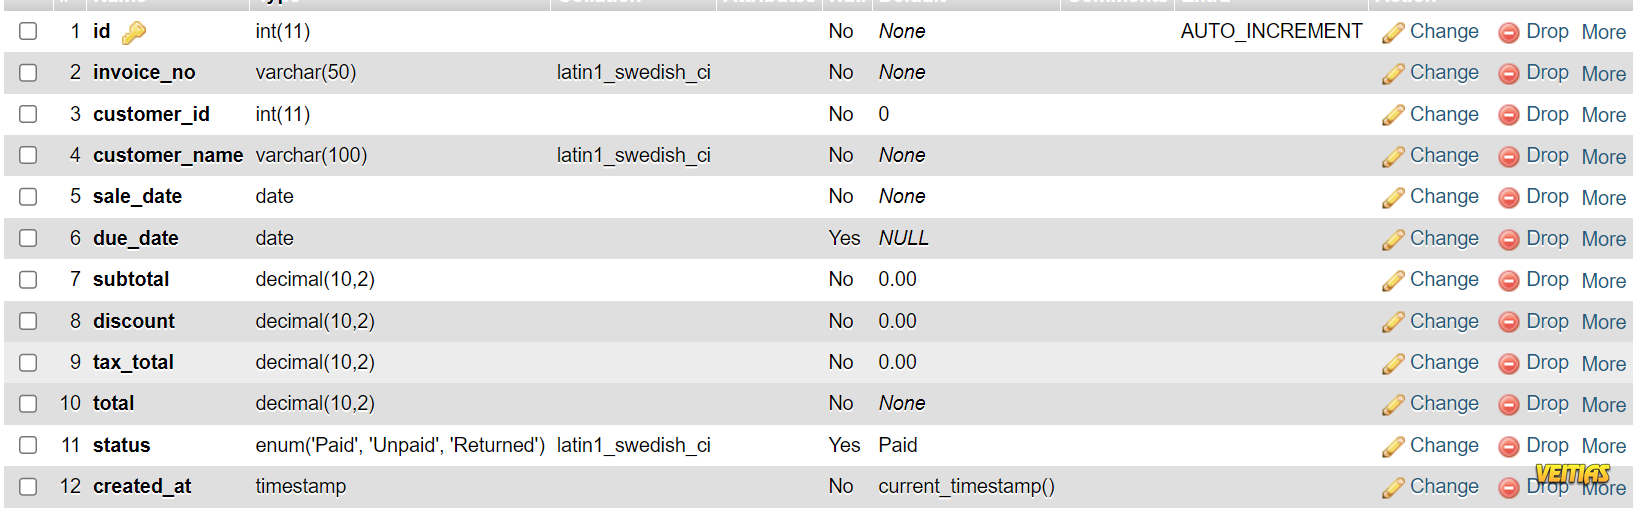1642x519 pixels.
Task: Check the box next to tax_total
Action: 28,362
